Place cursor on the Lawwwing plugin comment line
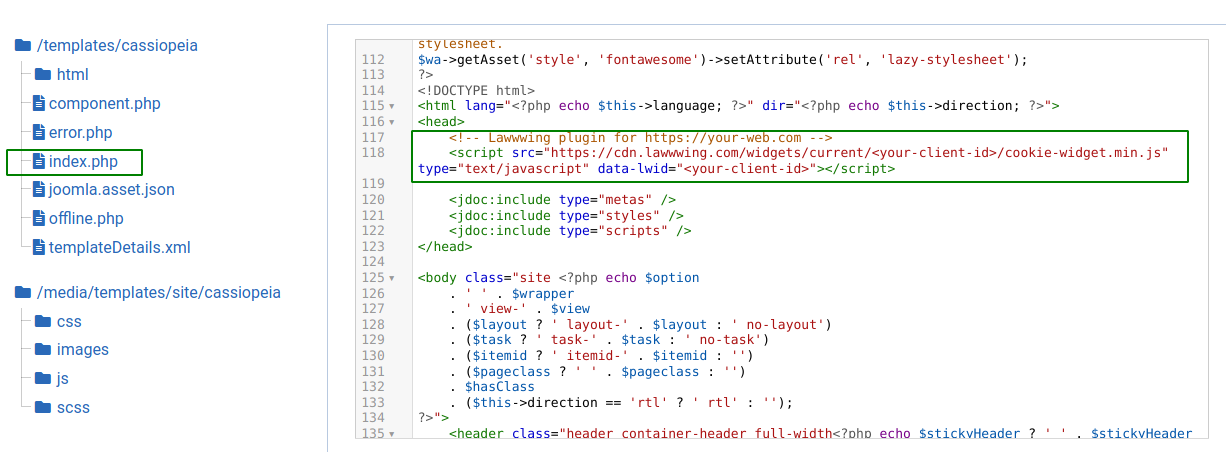The image size is (1226, 452). coord(641,137)
